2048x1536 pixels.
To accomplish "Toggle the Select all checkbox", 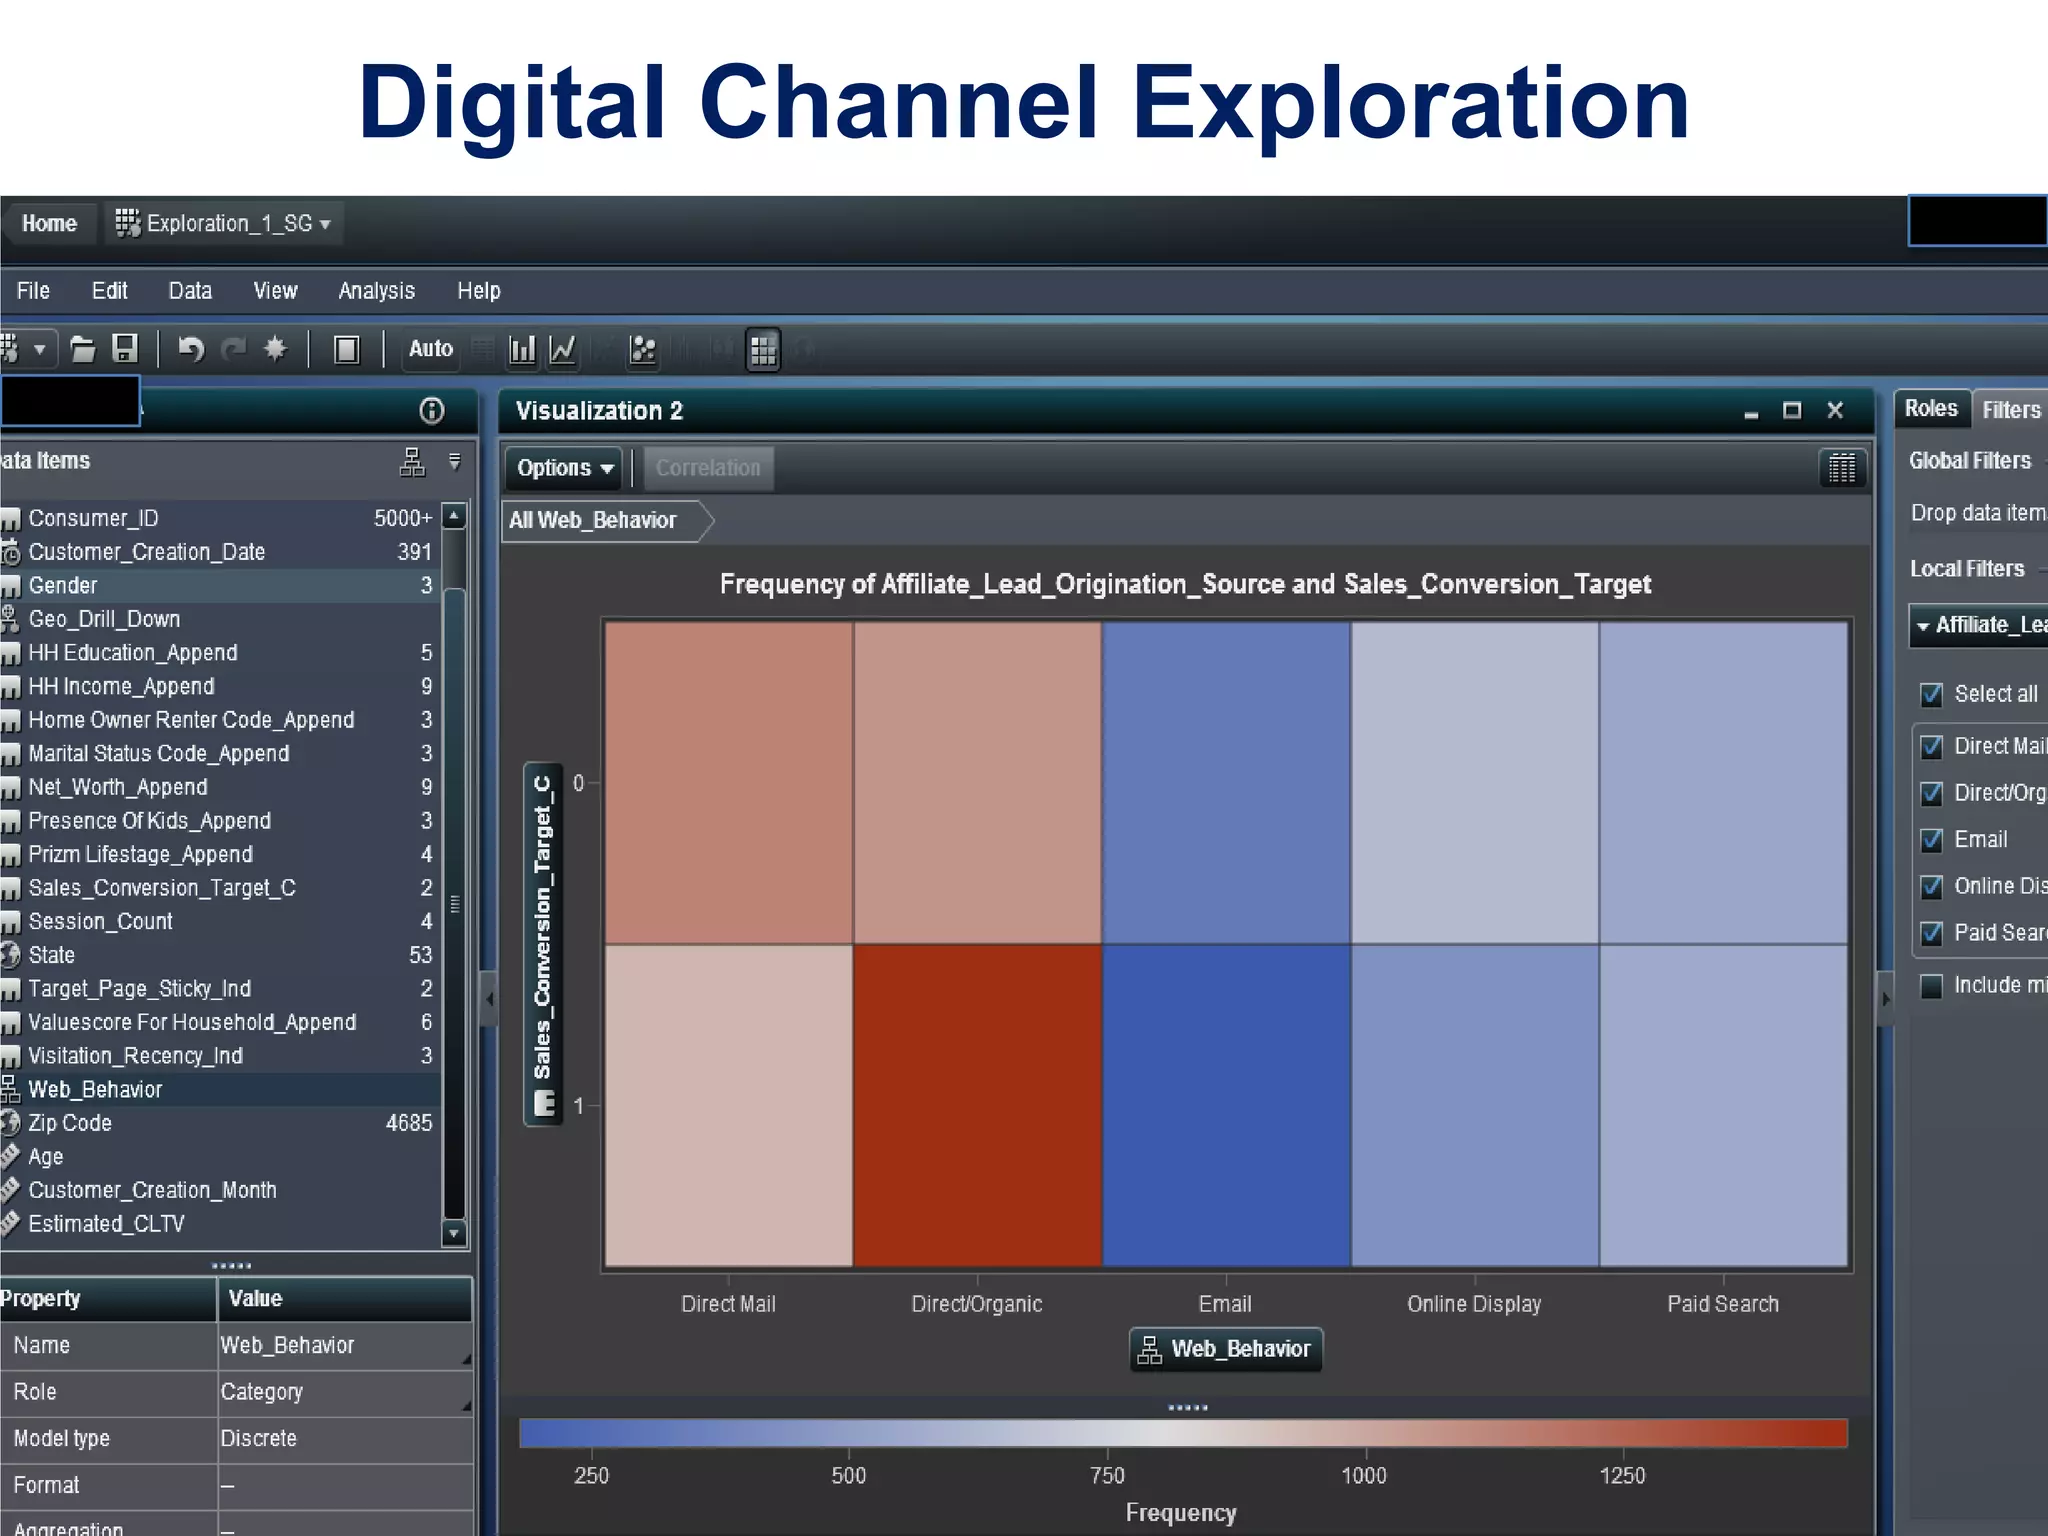I will (x=1932, y=694).
